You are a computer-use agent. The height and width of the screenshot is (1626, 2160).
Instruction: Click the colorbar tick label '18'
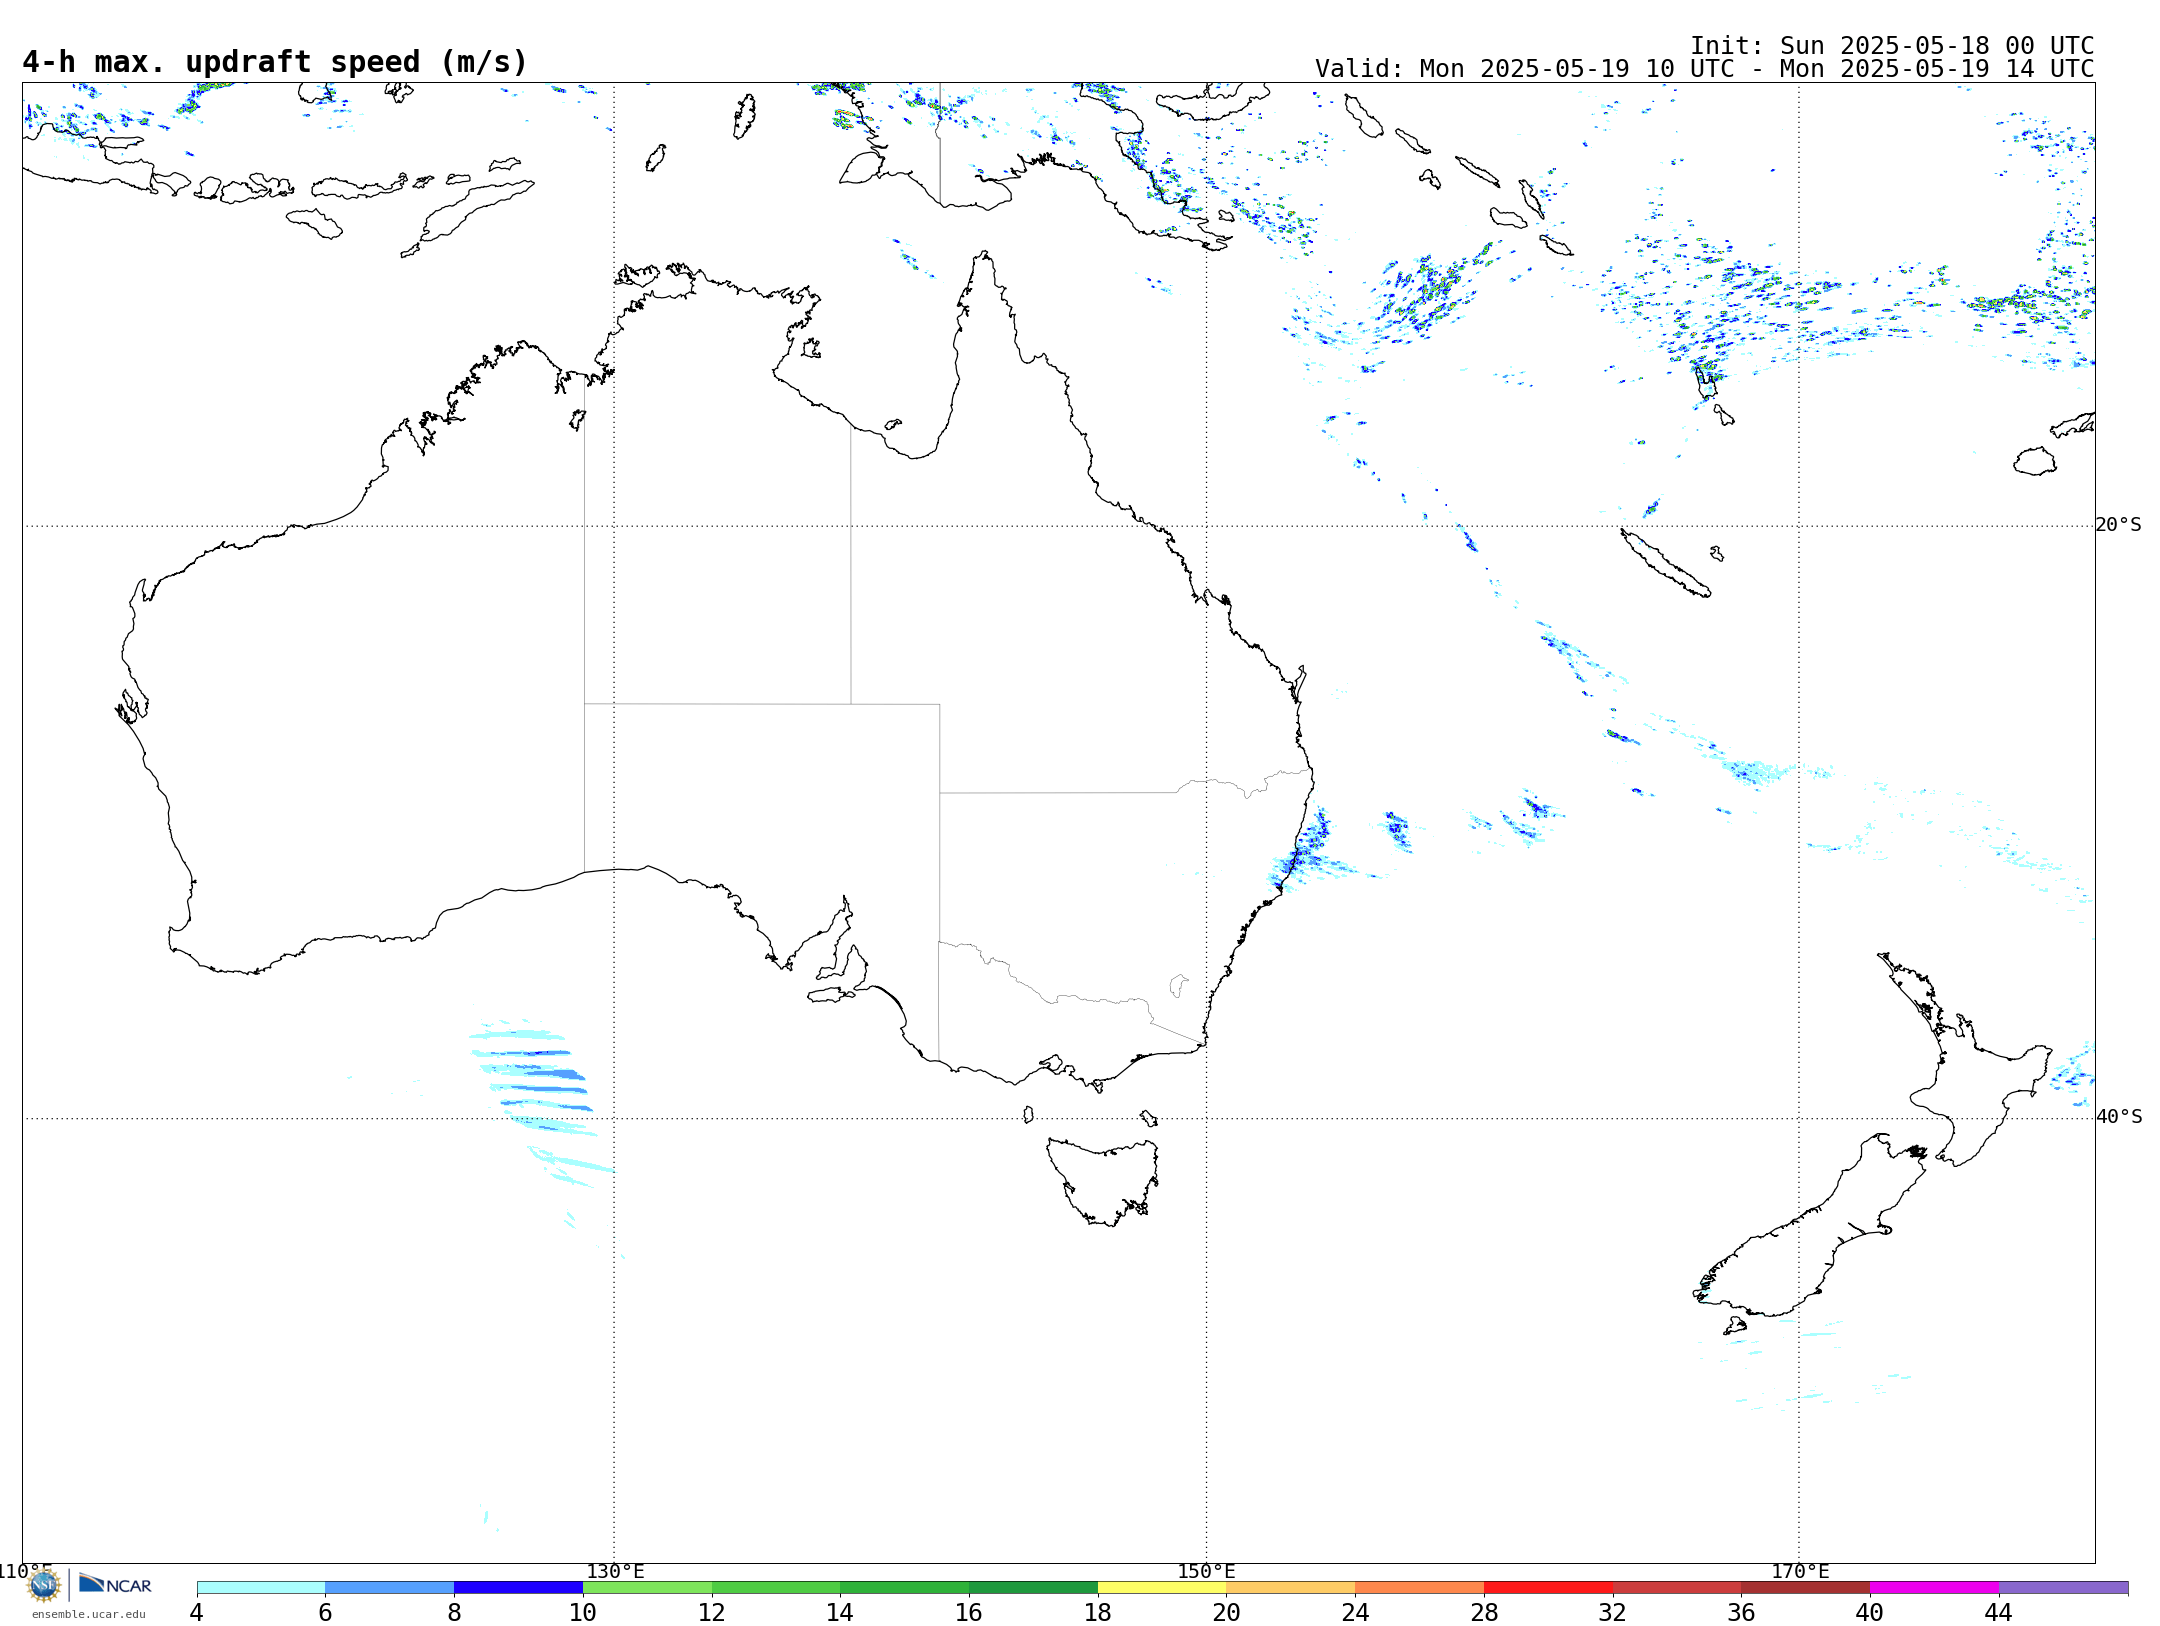1098,1613
